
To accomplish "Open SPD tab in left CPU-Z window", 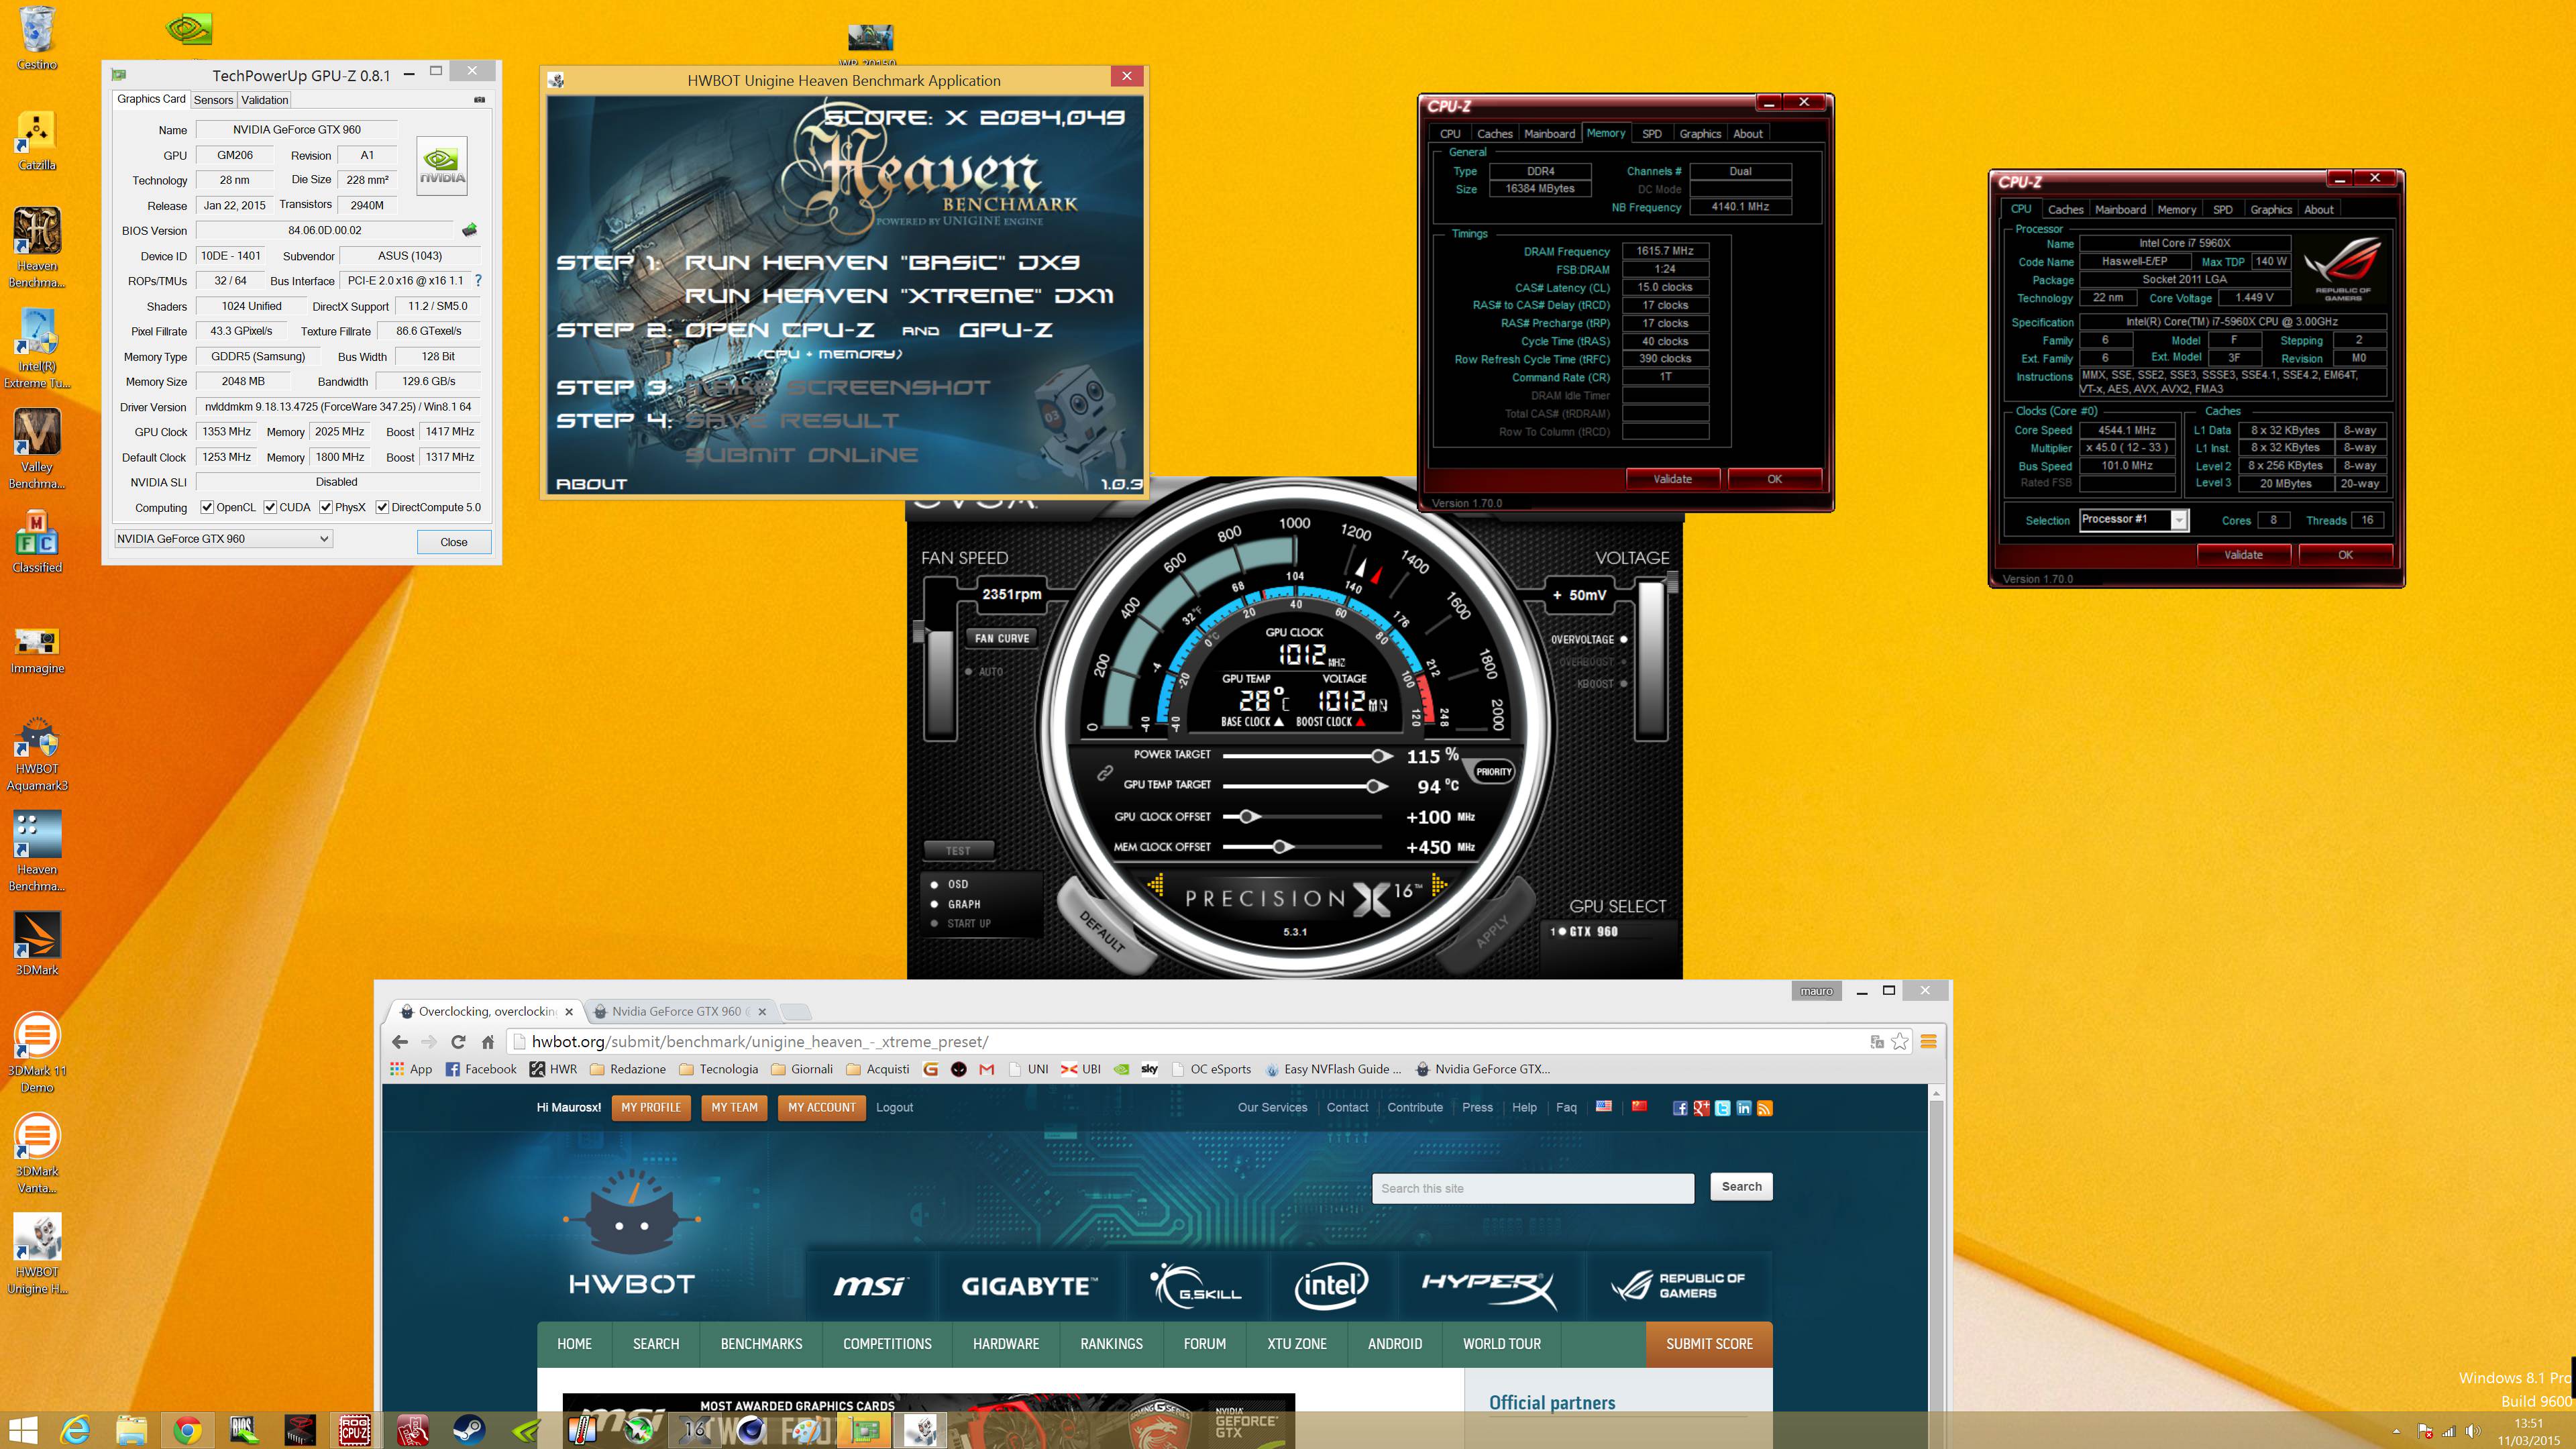I will (1652, 134).
